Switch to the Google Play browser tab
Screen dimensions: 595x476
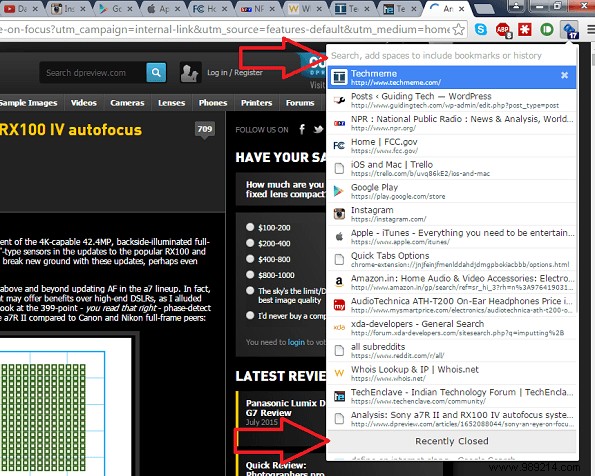point(115,8)
